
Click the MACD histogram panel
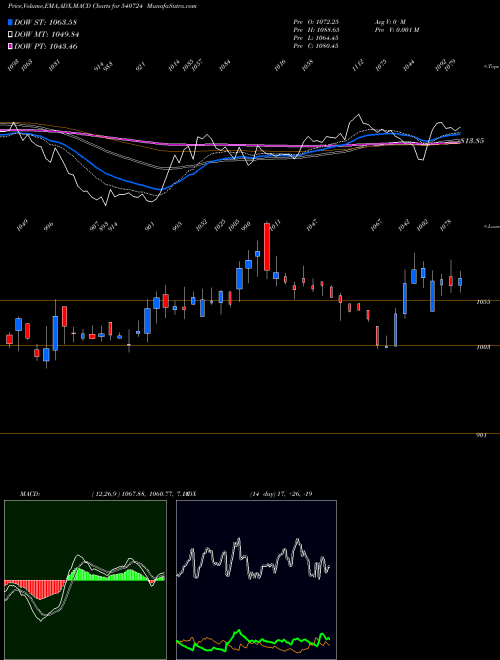tap(85, 580)
